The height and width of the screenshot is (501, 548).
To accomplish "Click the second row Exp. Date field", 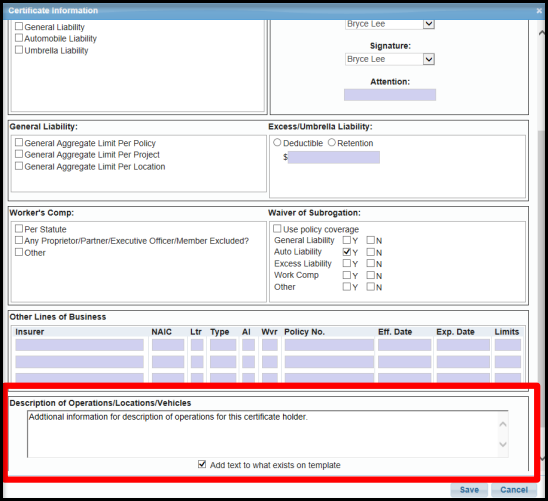I will (x=463, y=362).
